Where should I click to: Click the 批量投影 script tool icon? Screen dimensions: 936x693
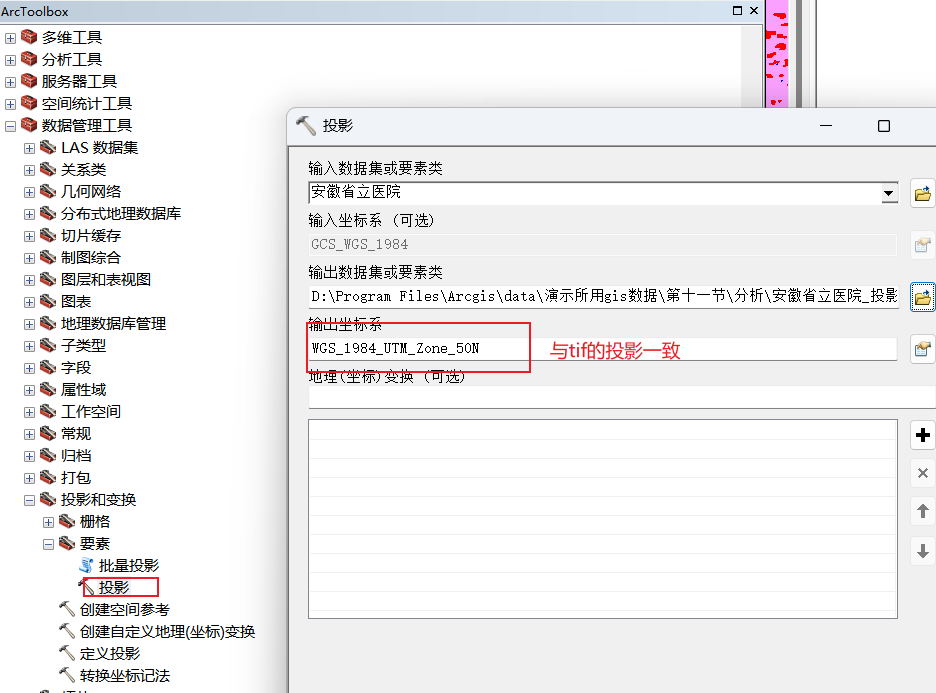86,565
